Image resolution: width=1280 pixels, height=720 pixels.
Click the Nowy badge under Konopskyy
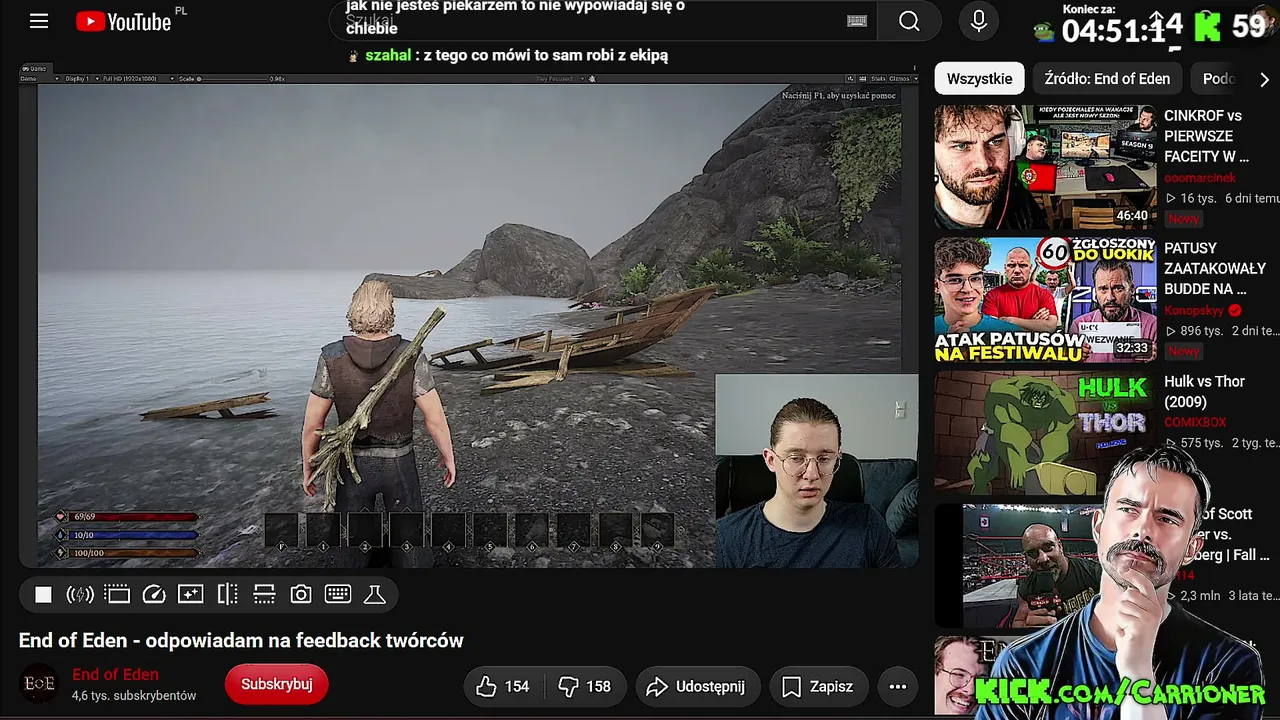click(1183, 351)
